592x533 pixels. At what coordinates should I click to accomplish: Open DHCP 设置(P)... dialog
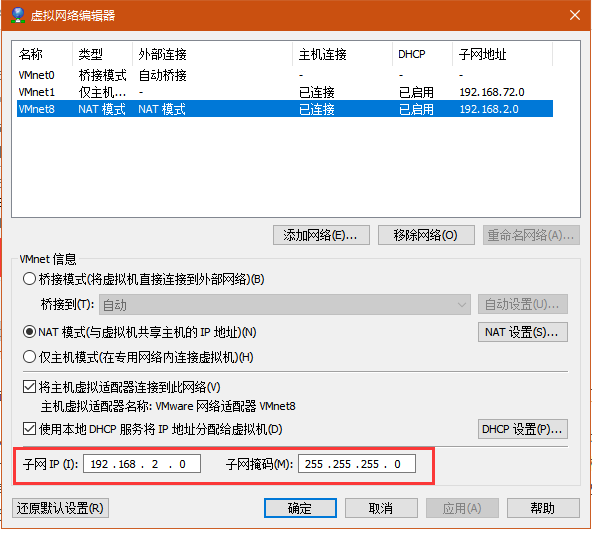point(523,429)
